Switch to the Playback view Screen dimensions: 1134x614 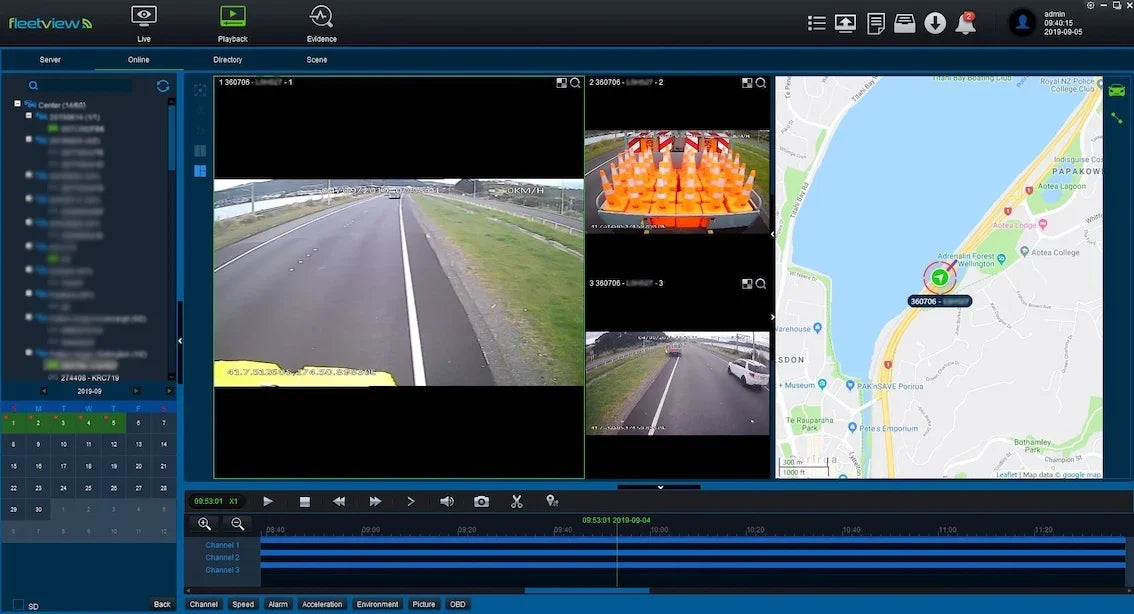pos(232,22)
